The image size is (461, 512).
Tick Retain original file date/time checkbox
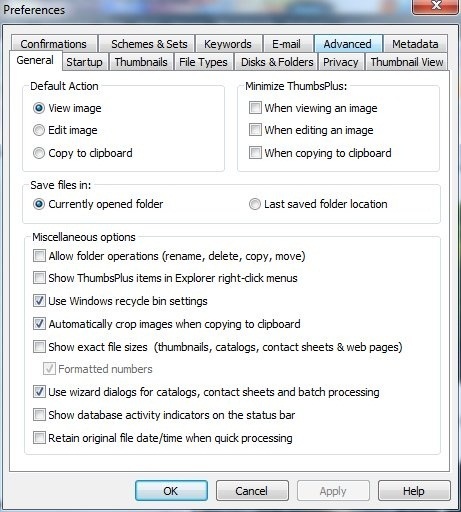[39, 437]
